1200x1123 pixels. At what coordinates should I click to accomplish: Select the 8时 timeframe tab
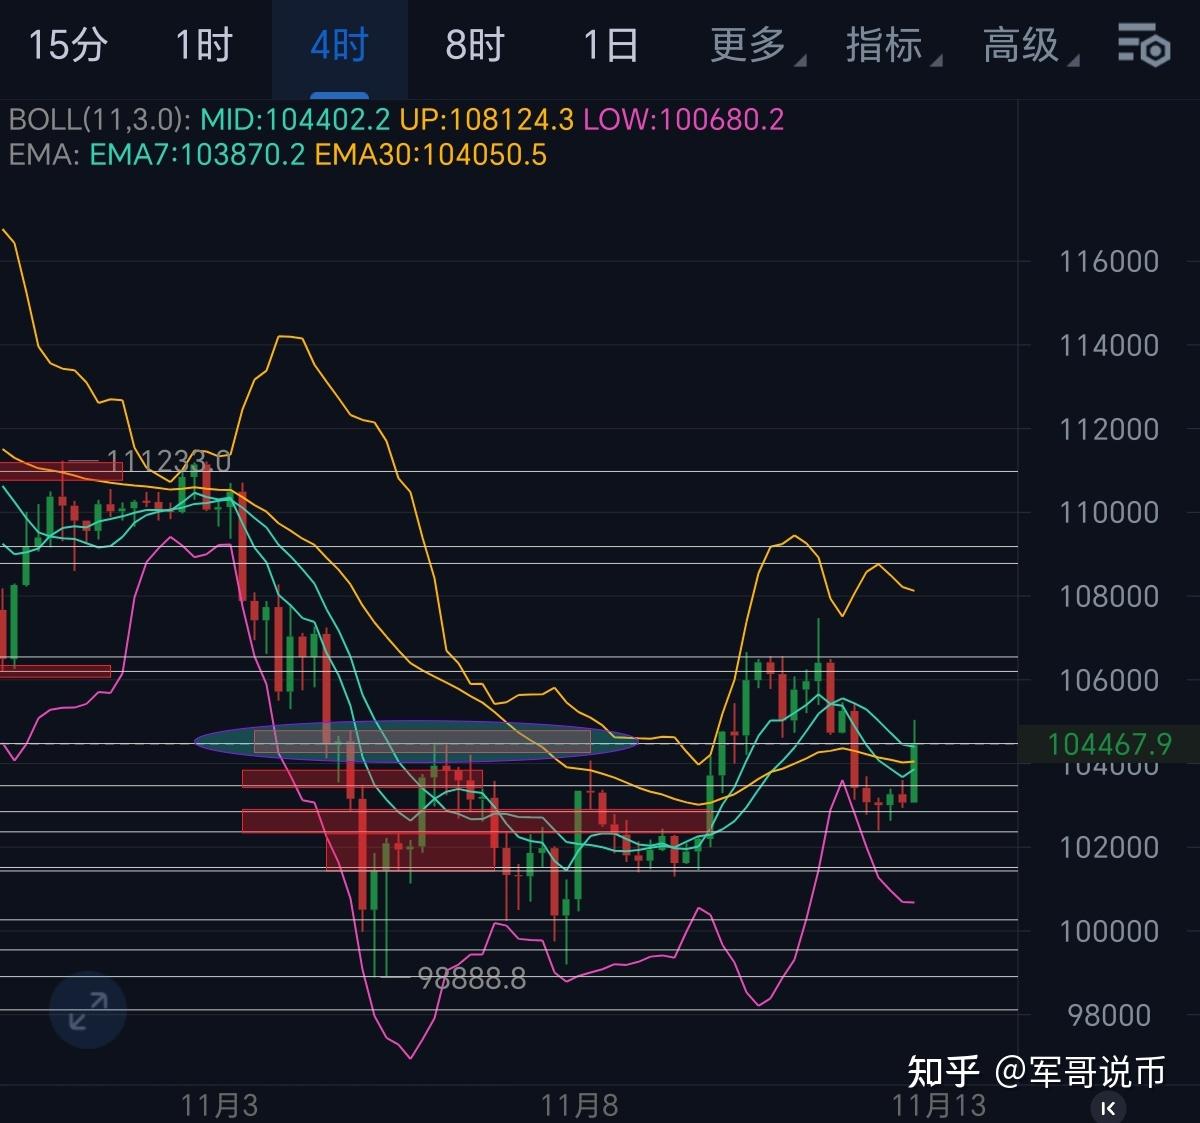(x=475, y=45)
